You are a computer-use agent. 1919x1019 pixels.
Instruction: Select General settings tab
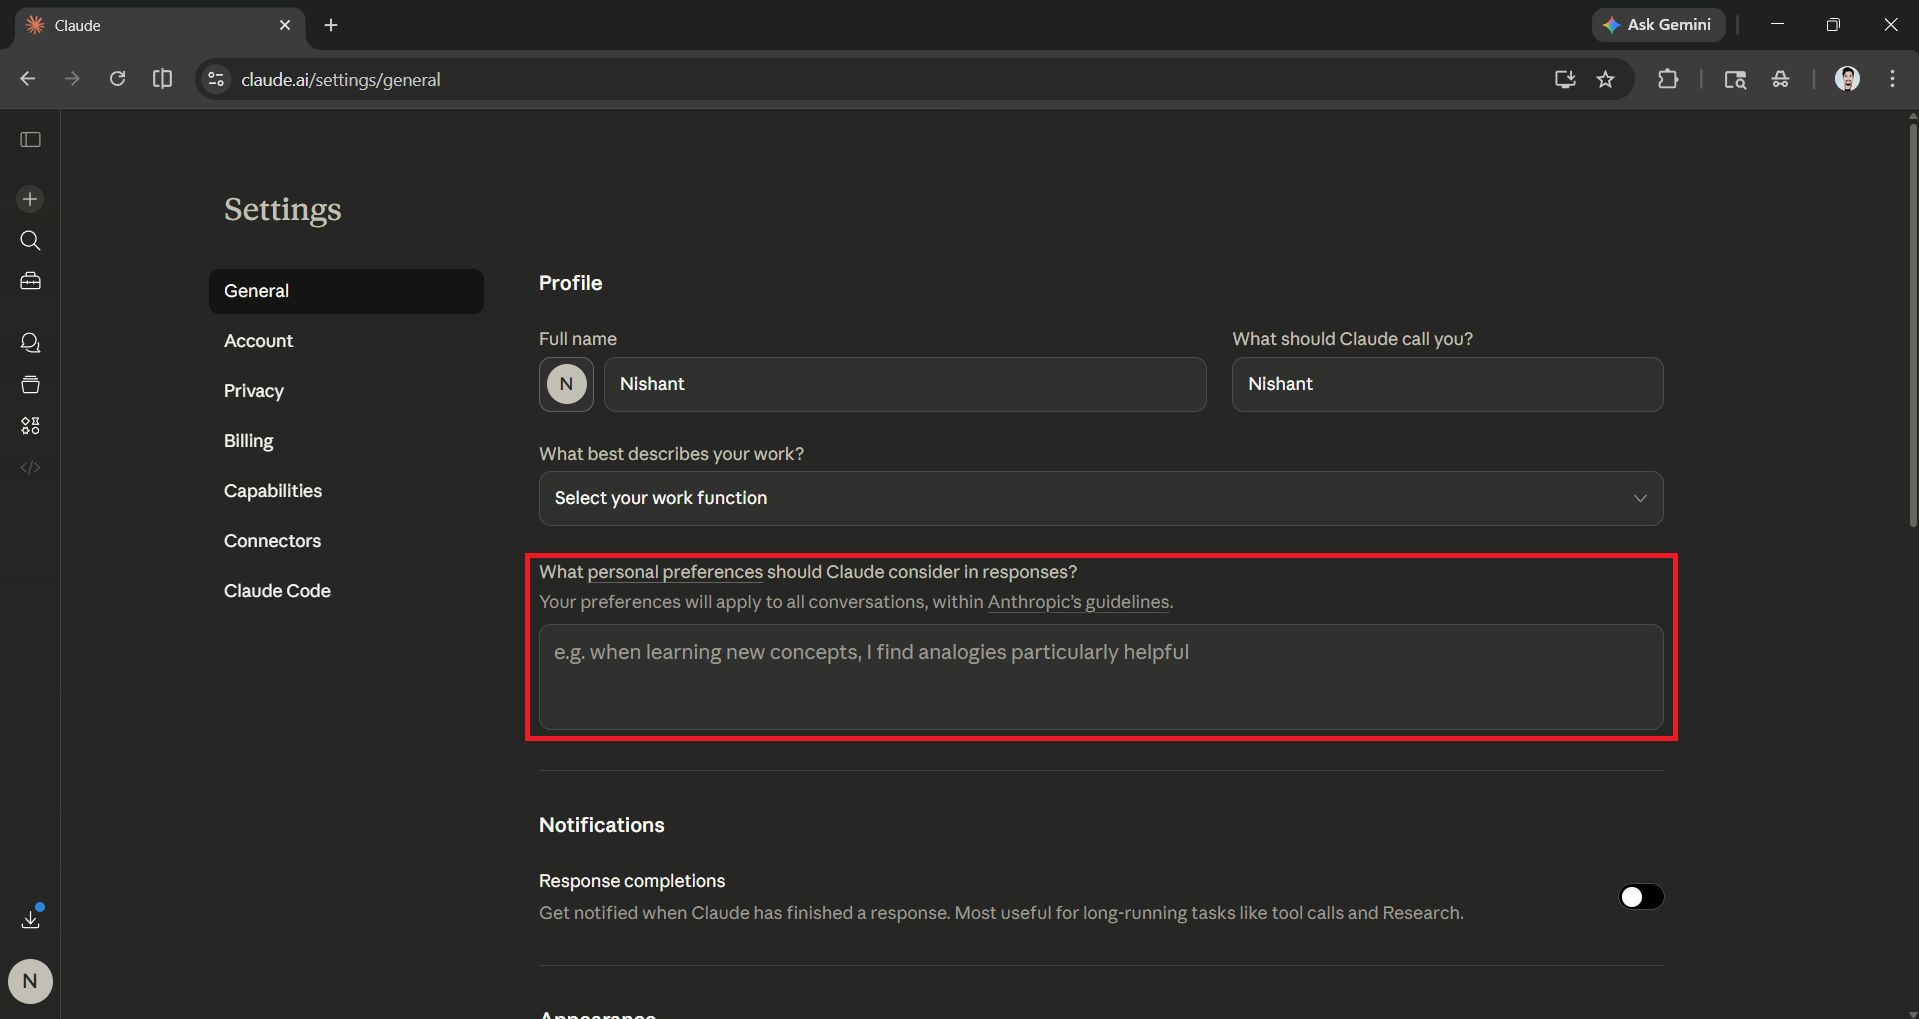(x=346, y=291)
